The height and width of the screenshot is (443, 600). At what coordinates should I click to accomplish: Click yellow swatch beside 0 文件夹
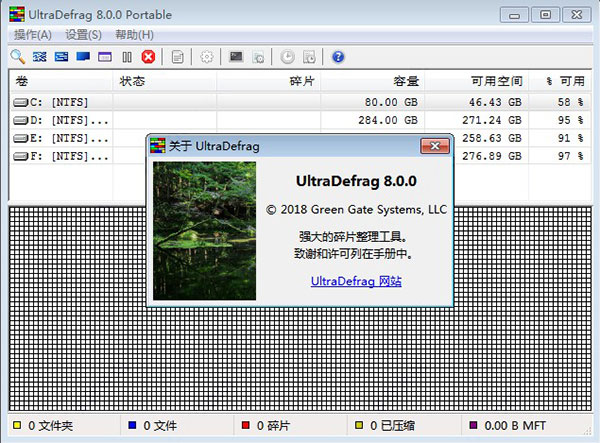point(17,425)
